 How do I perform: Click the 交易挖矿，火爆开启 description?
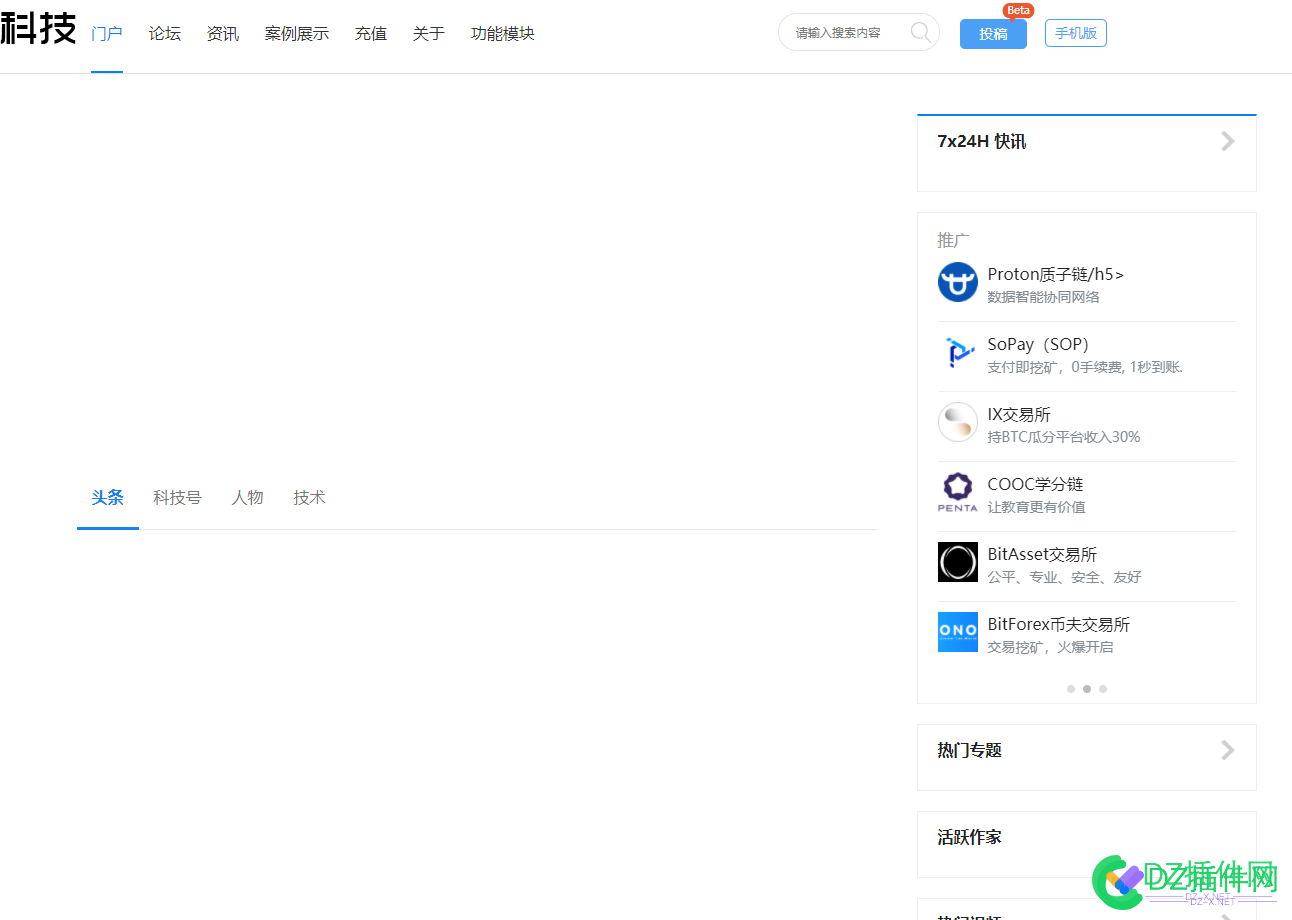(x=1051, y=647)
